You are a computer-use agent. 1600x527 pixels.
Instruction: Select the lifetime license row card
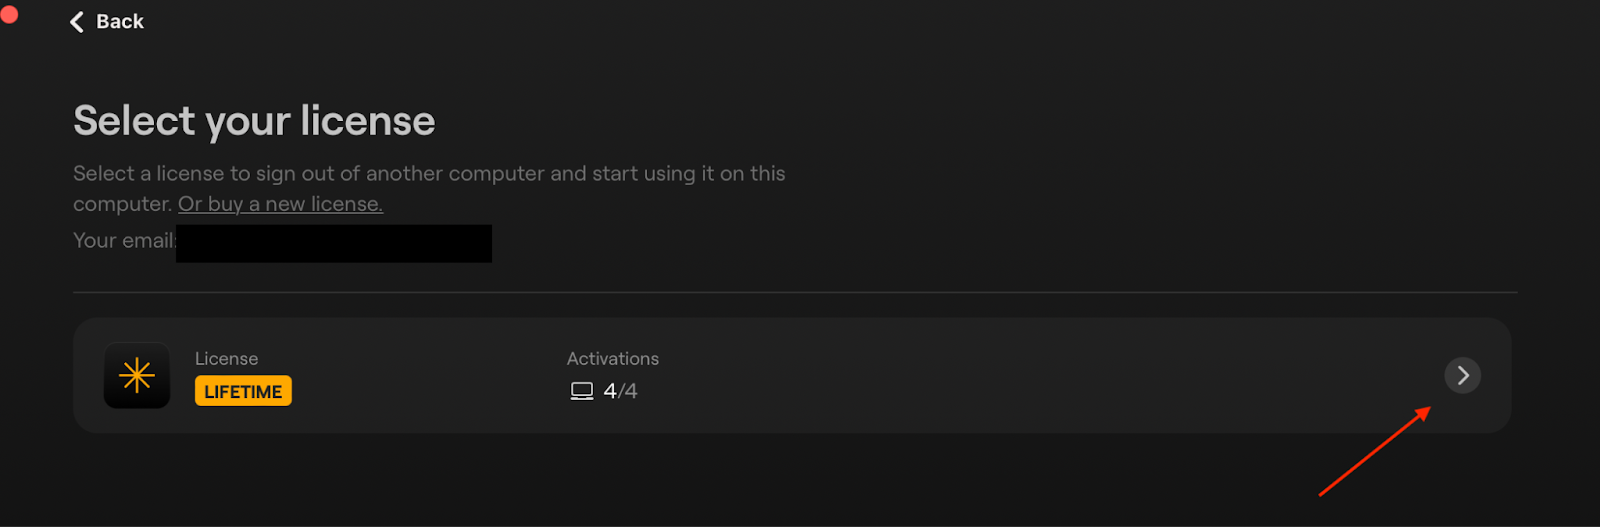click(x=792, y=375)
